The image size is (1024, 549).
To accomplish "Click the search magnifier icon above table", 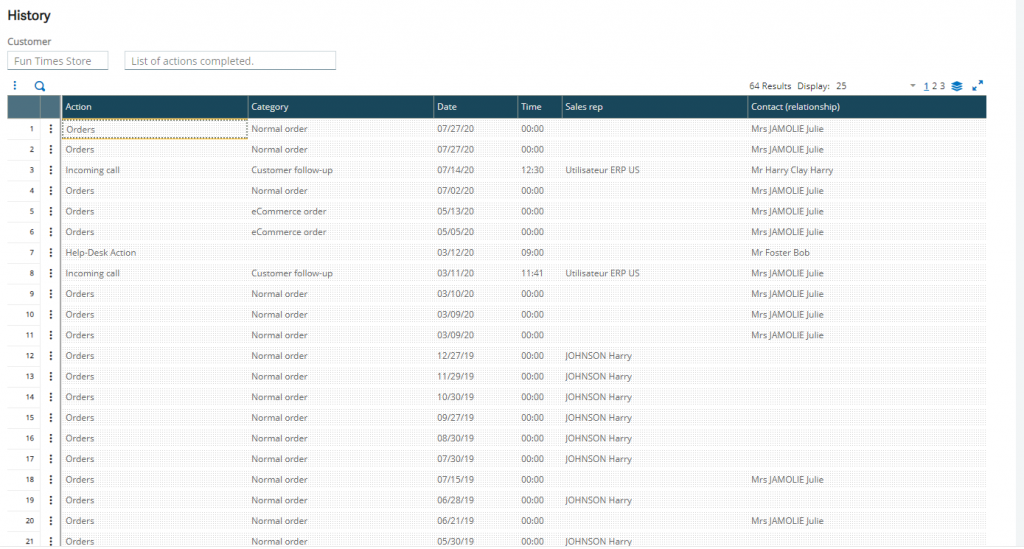I will coord(40,86).
